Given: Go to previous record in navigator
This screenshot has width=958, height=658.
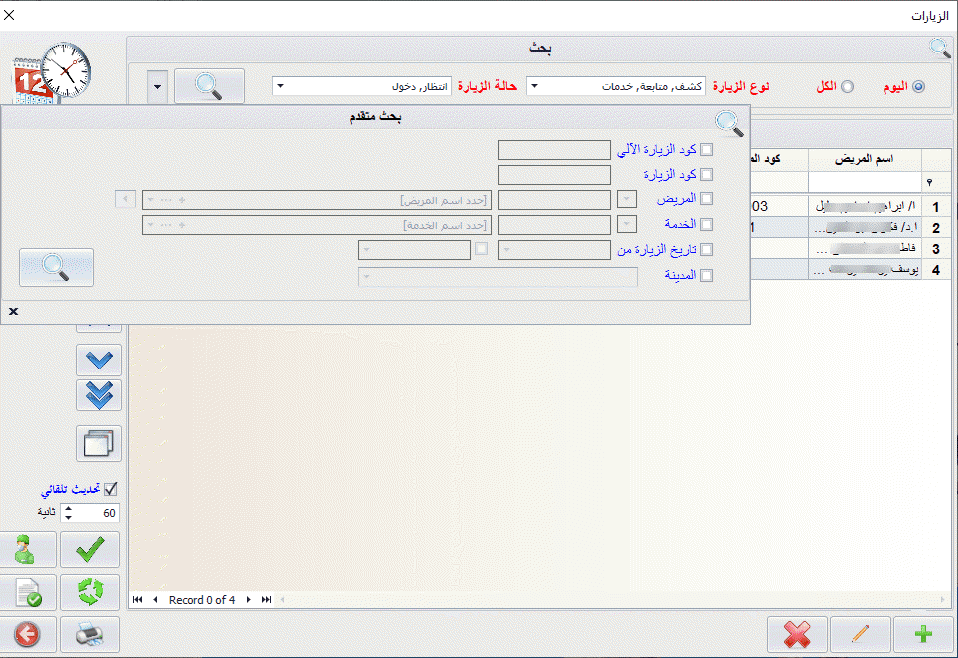Looking at the screenshot, I should pyautogui.click(x=155, y=600).
